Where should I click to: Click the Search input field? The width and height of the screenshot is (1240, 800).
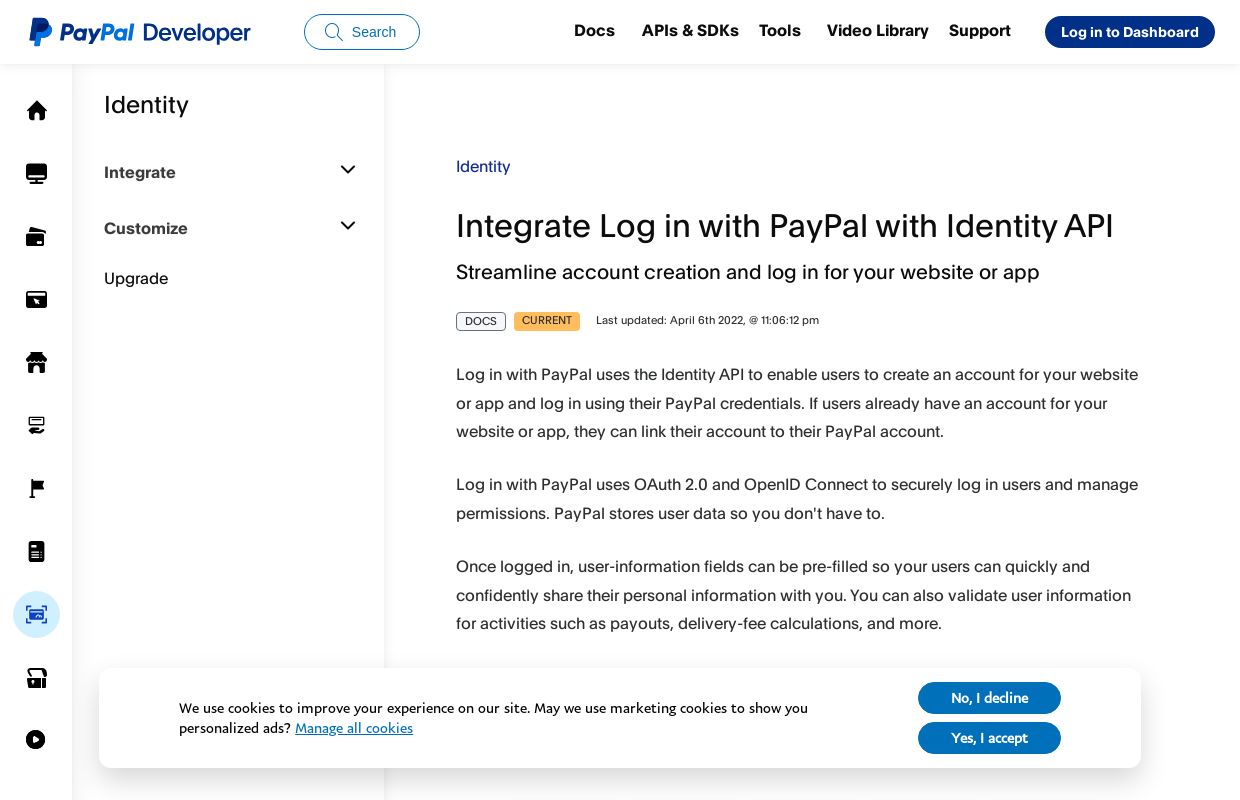coord(362,32)
